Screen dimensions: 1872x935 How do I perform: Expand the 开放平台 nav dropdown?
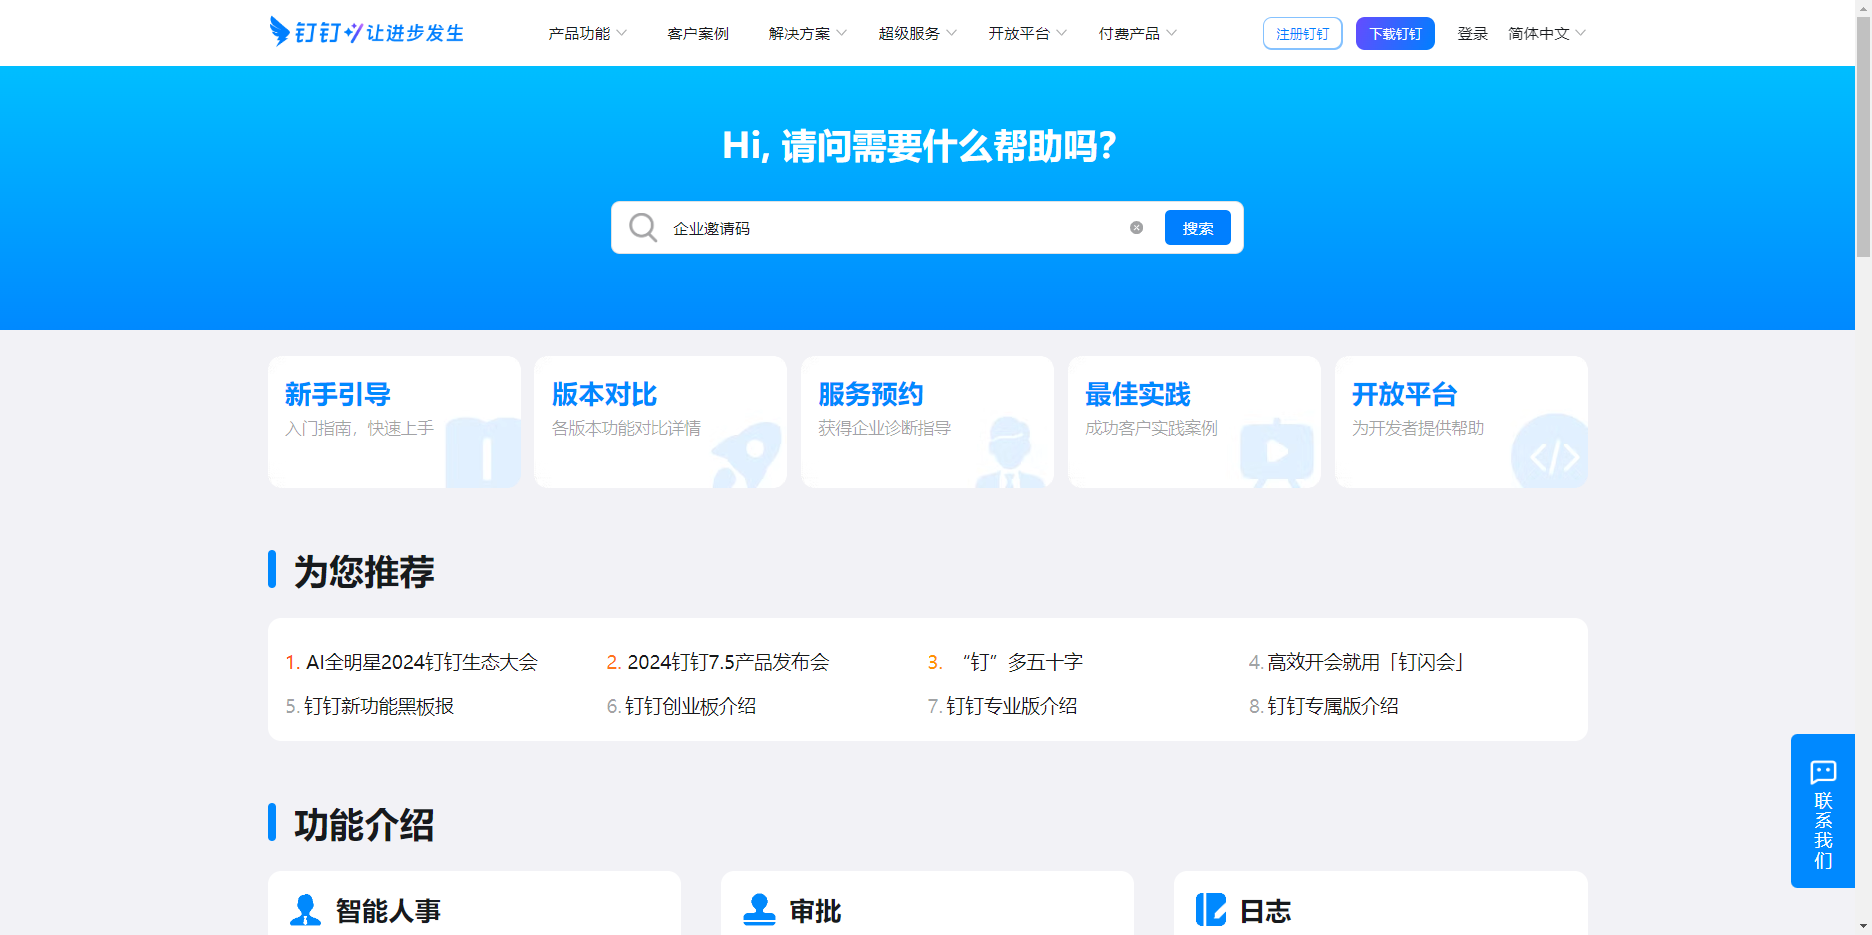[1028, 33]
